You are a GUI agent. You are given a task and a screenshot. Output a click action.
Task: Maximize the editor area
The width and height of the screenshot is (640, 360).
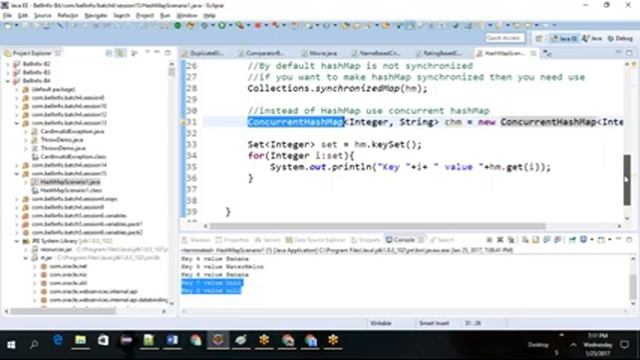pyautogui.click(x=629, y=53)
